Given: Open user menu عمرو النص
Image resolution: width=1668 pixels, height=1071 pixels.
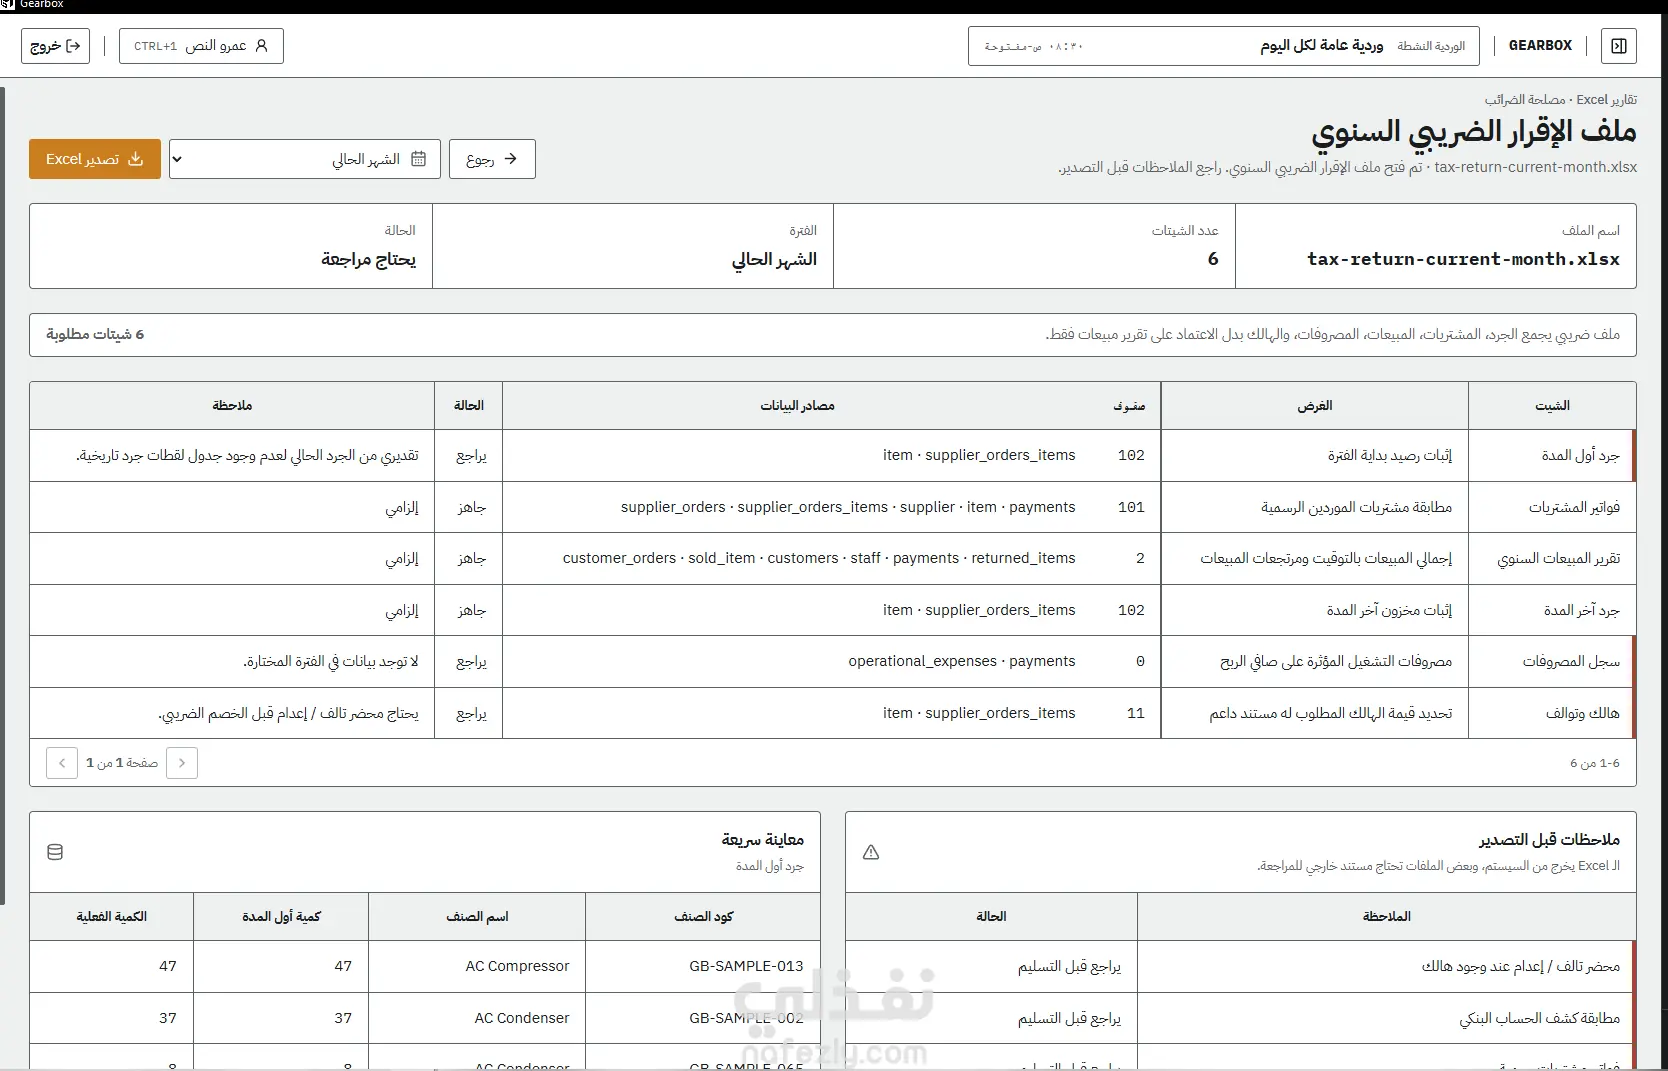Looking at the screenshot, I should coord(201,46).
